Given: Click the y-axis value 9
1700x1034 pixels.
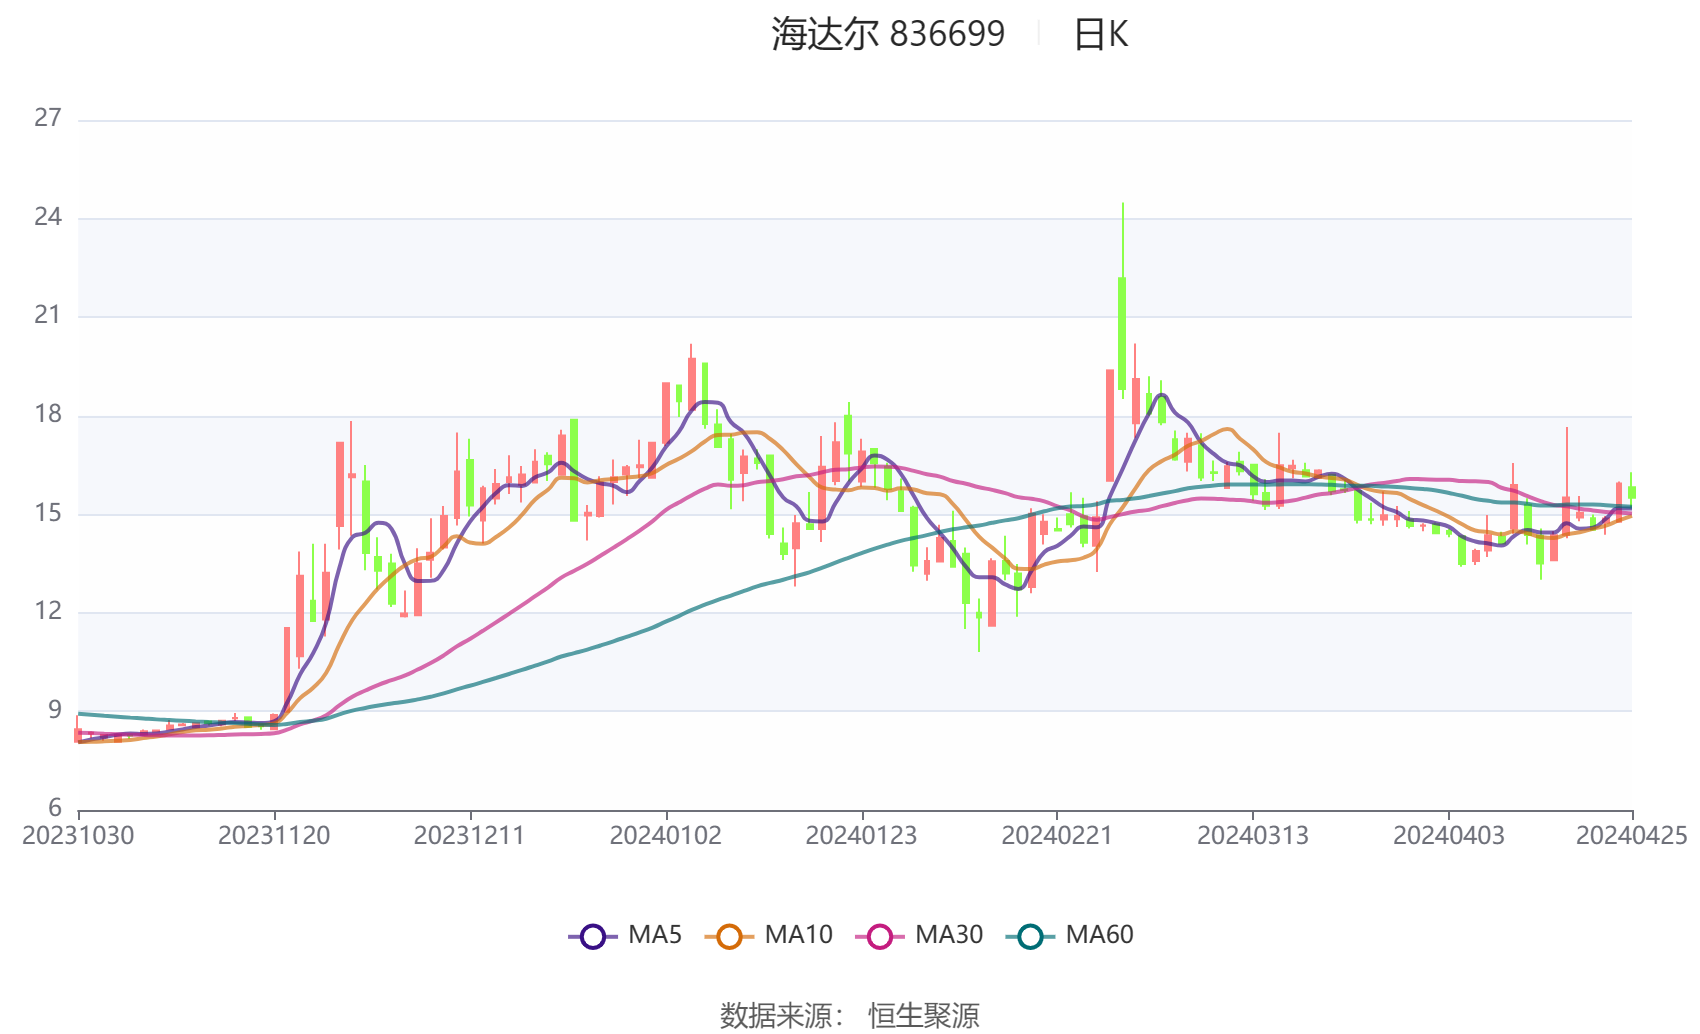Looking at the screenshot, I should point(55,710).
